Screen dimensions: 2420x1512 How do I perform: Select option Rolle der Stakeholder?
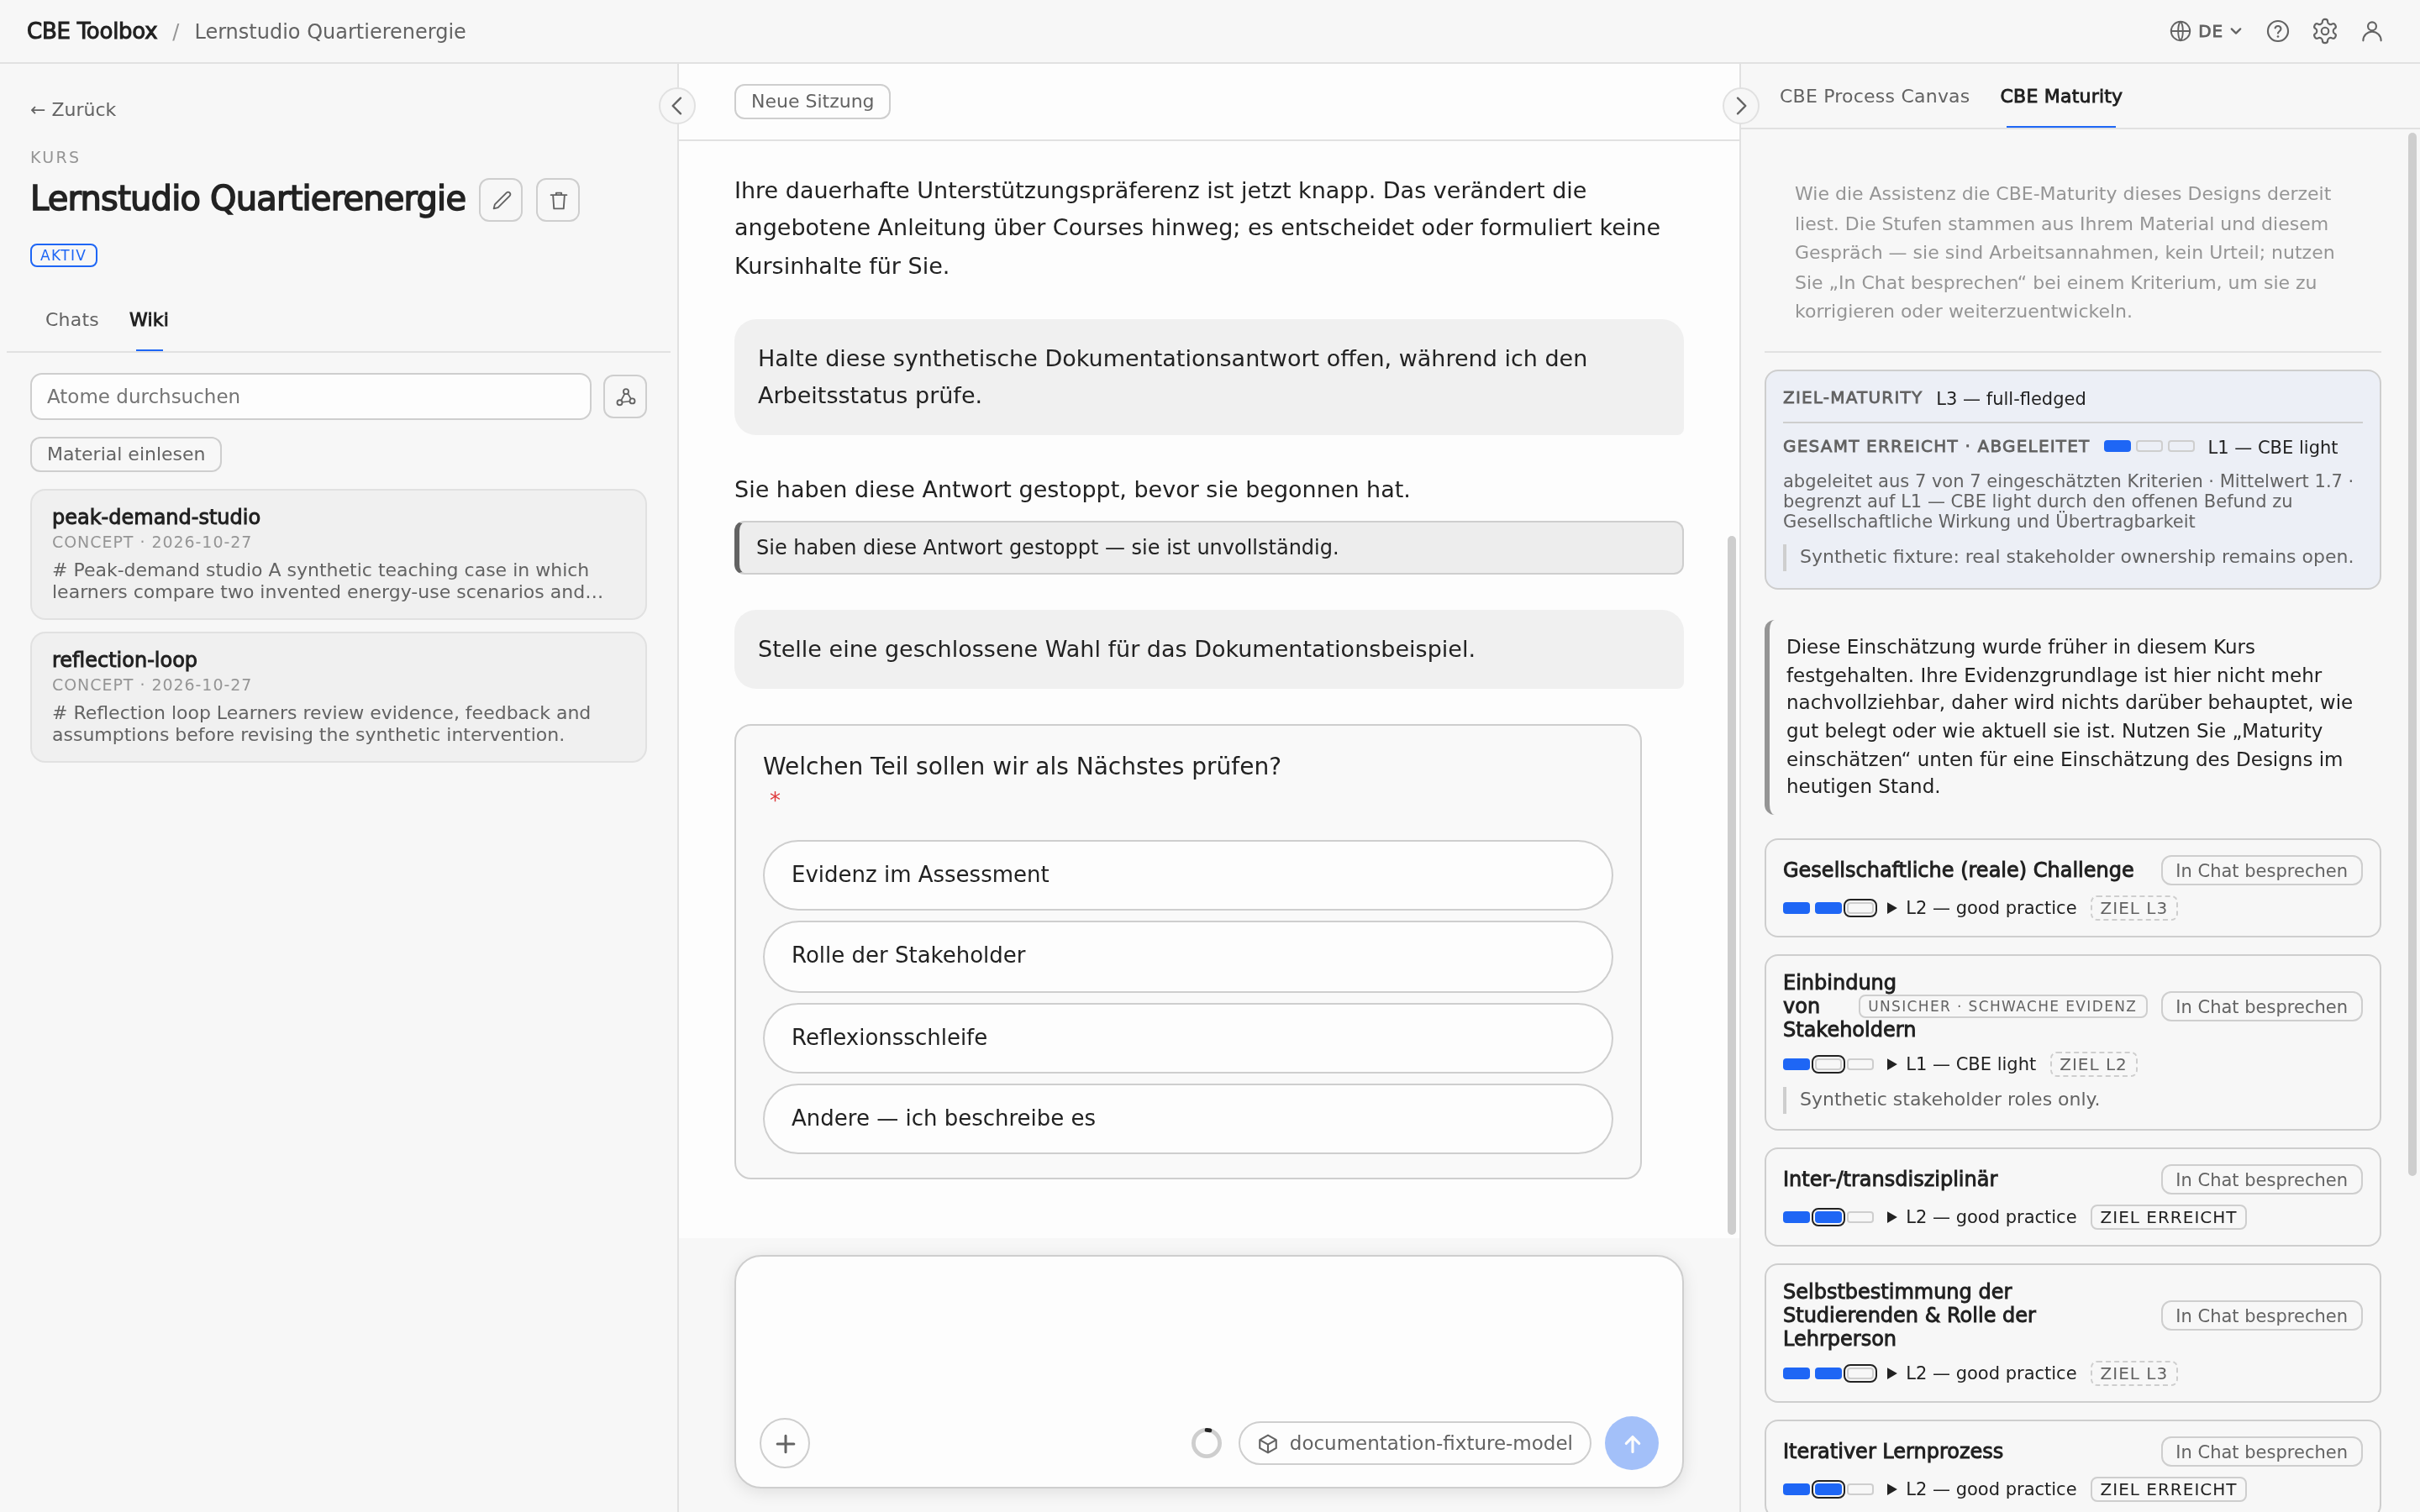(x=1187, y=956)
